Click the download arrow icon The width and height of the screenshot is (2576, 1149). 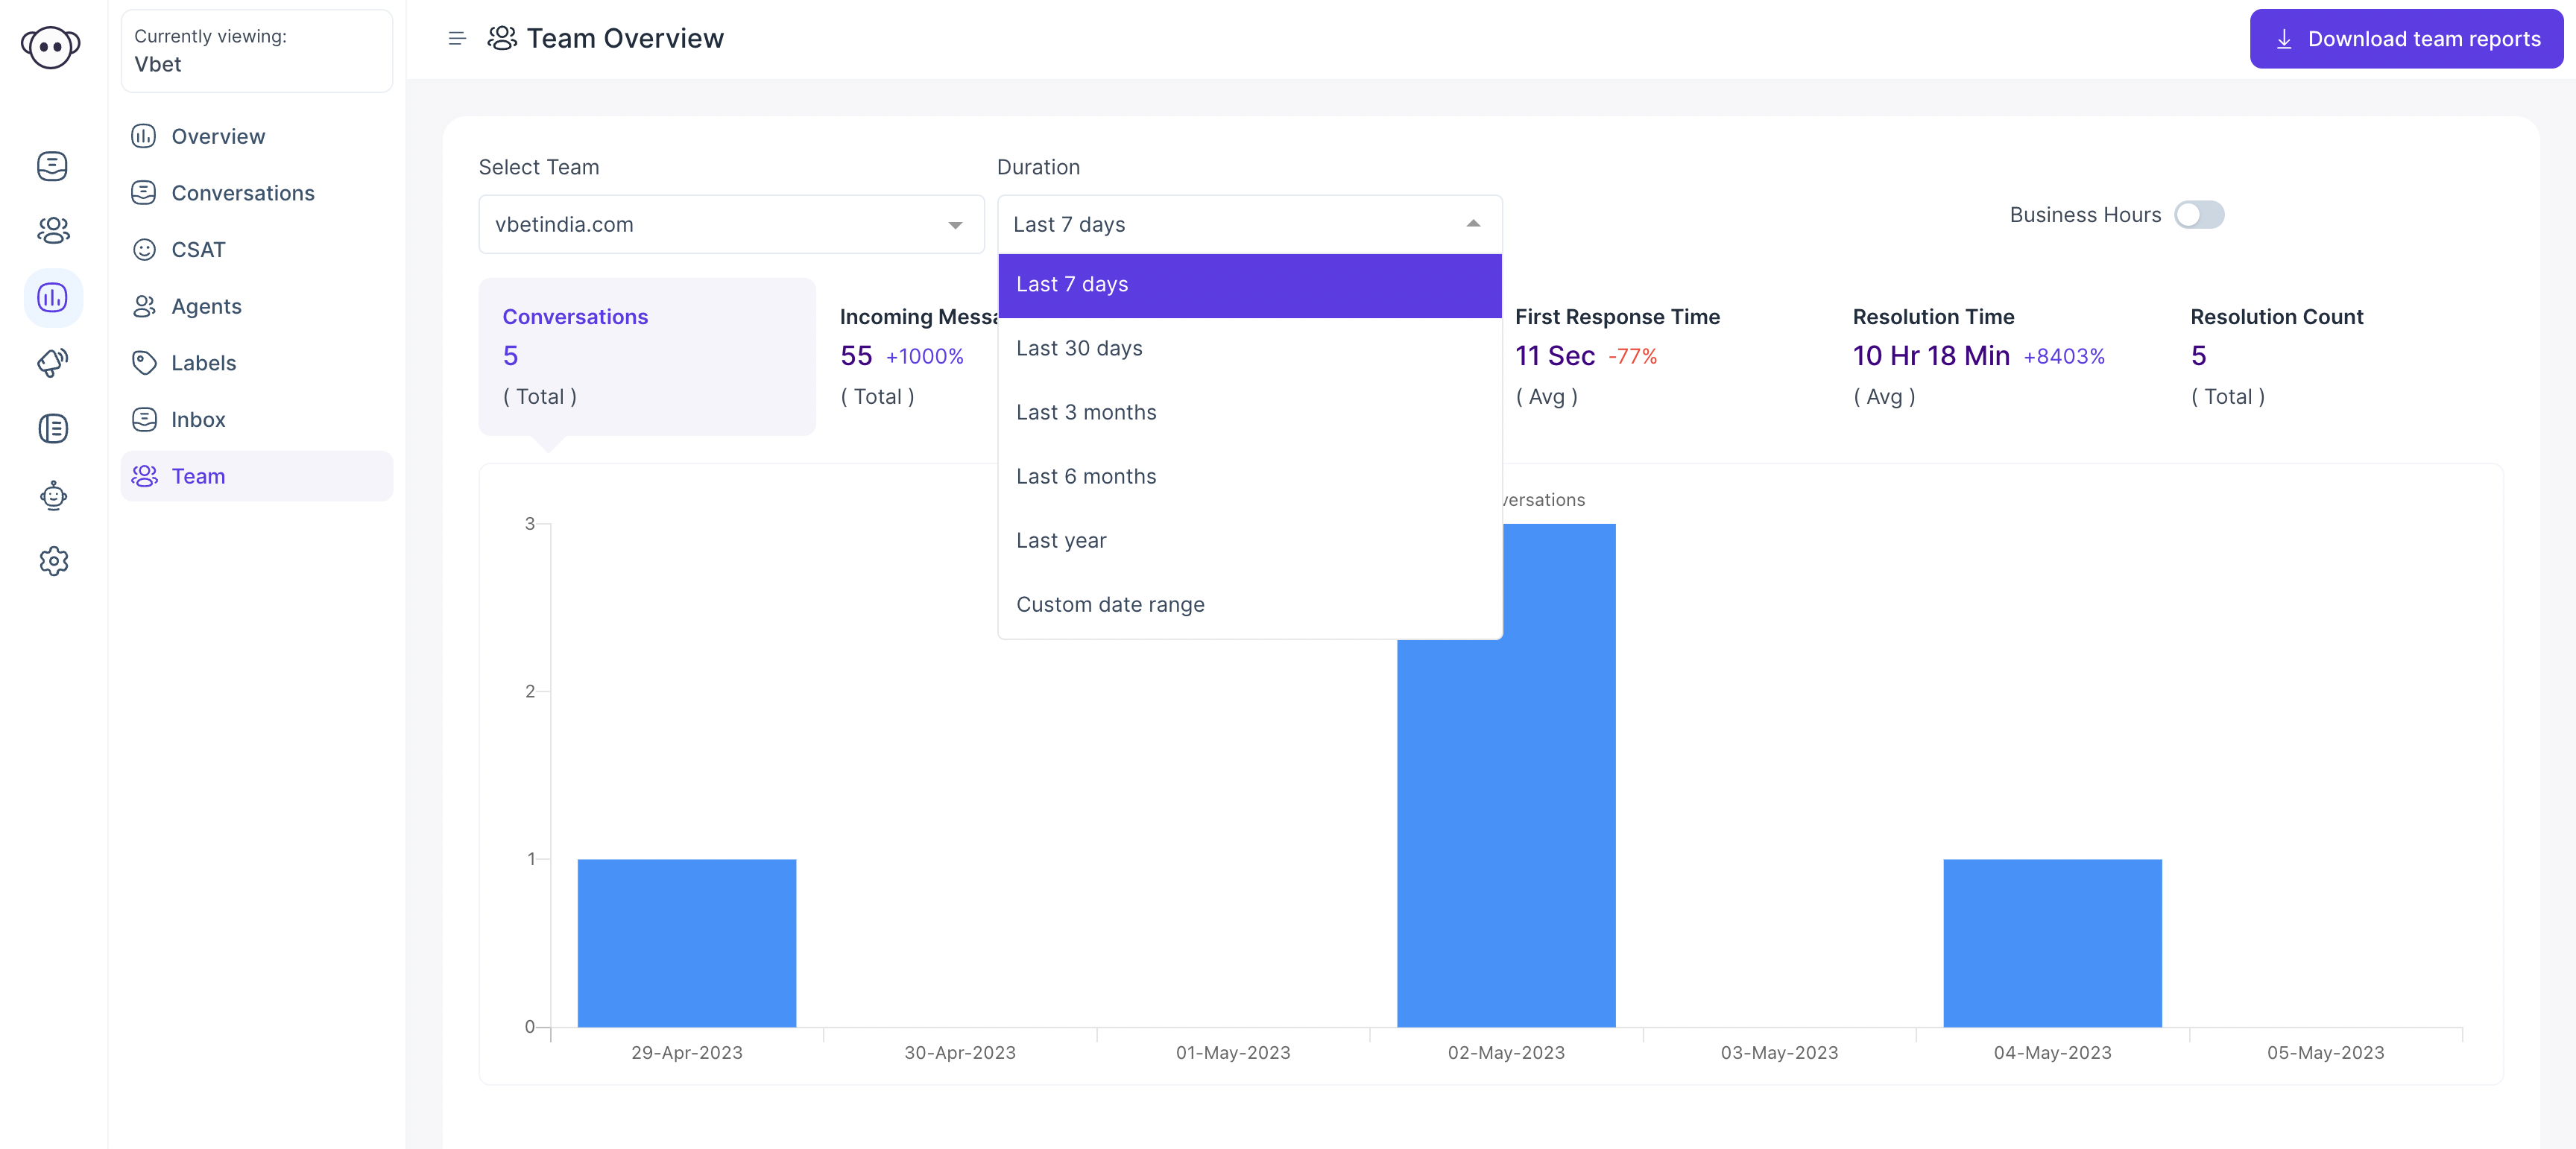[x=2284, y=39]
